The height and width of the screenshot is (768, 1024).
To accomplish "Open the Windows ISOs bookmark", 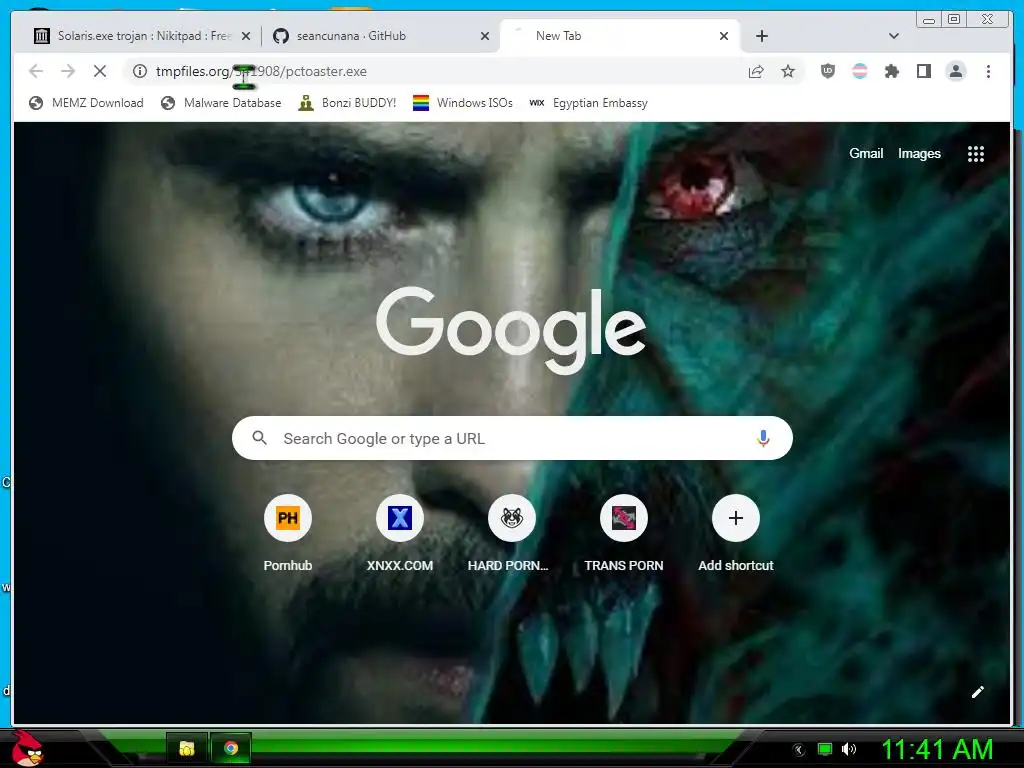I will [x=462, y=103].
